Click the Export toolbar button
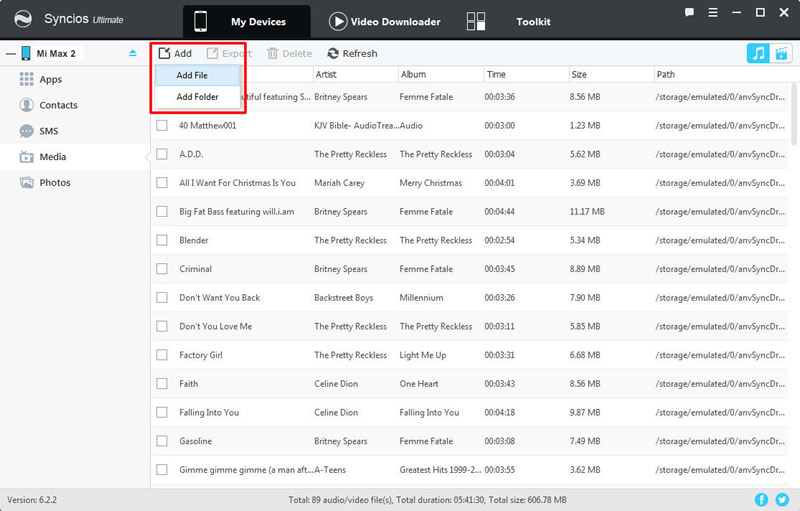This screenshot has height=511, width=800. [x=229, y=54]
